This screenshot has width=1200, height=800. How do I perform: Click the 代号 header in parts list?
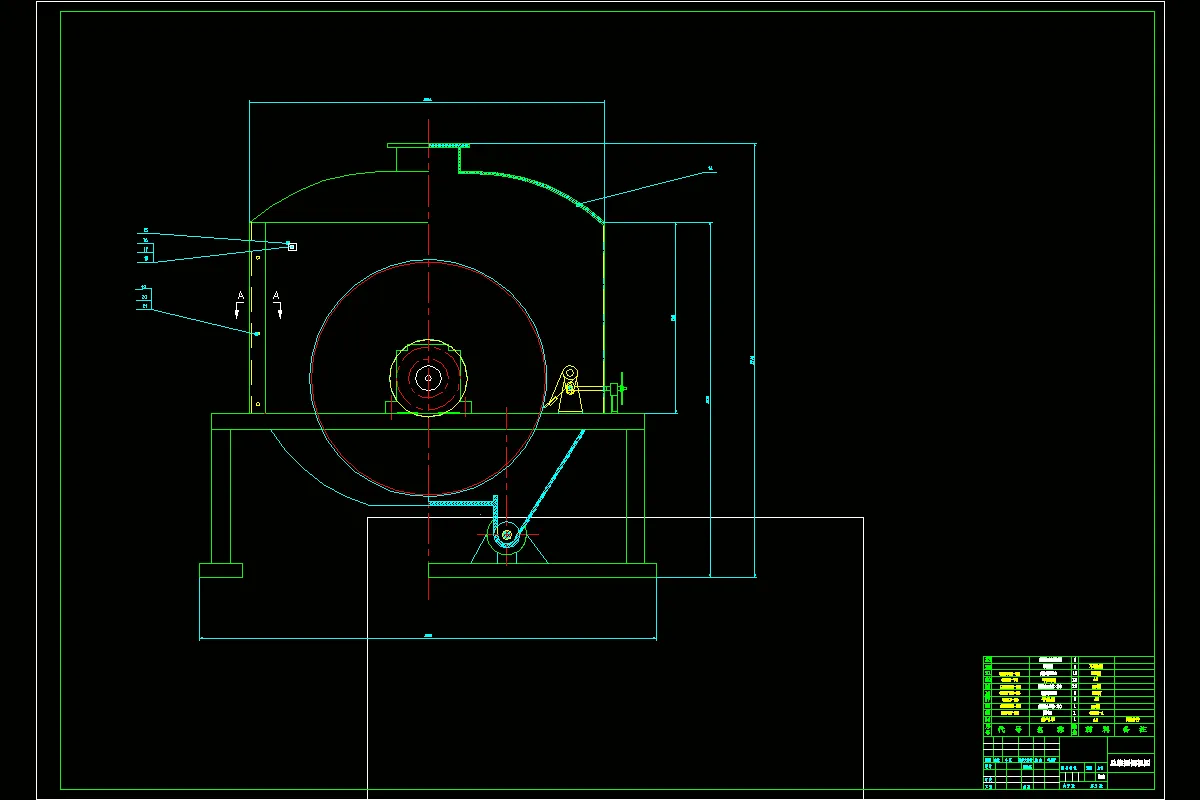coord(1010,730)
